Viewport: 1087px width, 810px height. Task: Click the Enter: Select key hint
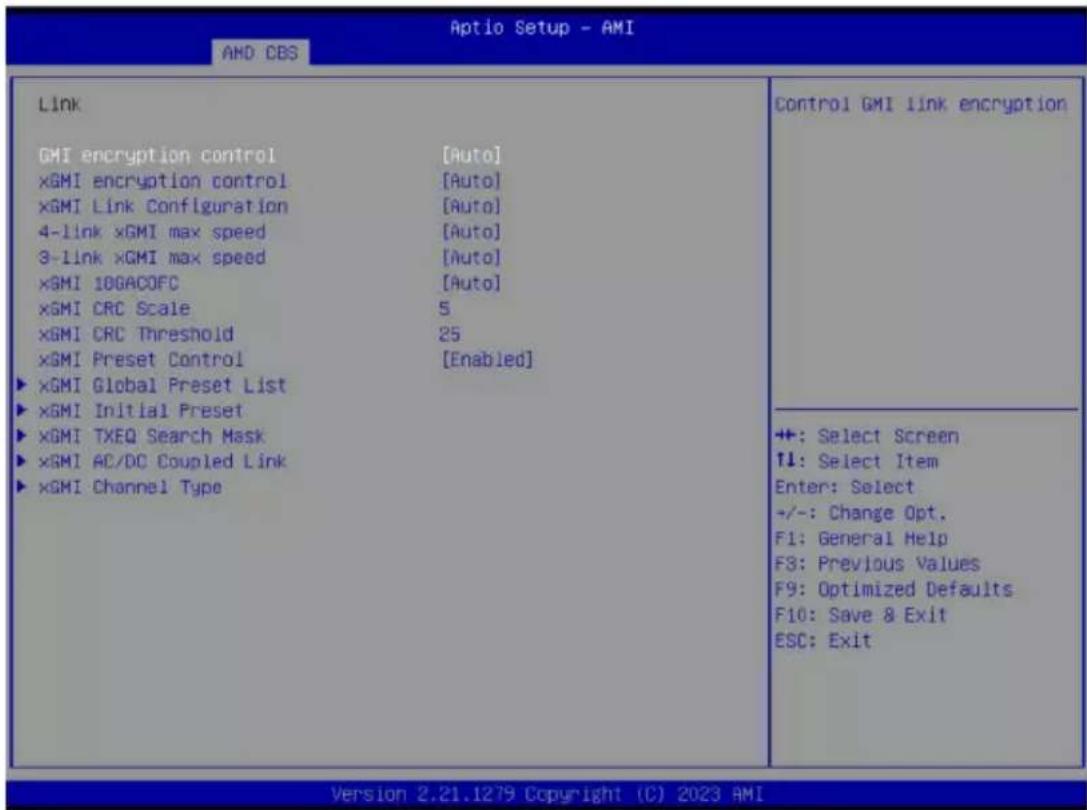click(844, 487)
